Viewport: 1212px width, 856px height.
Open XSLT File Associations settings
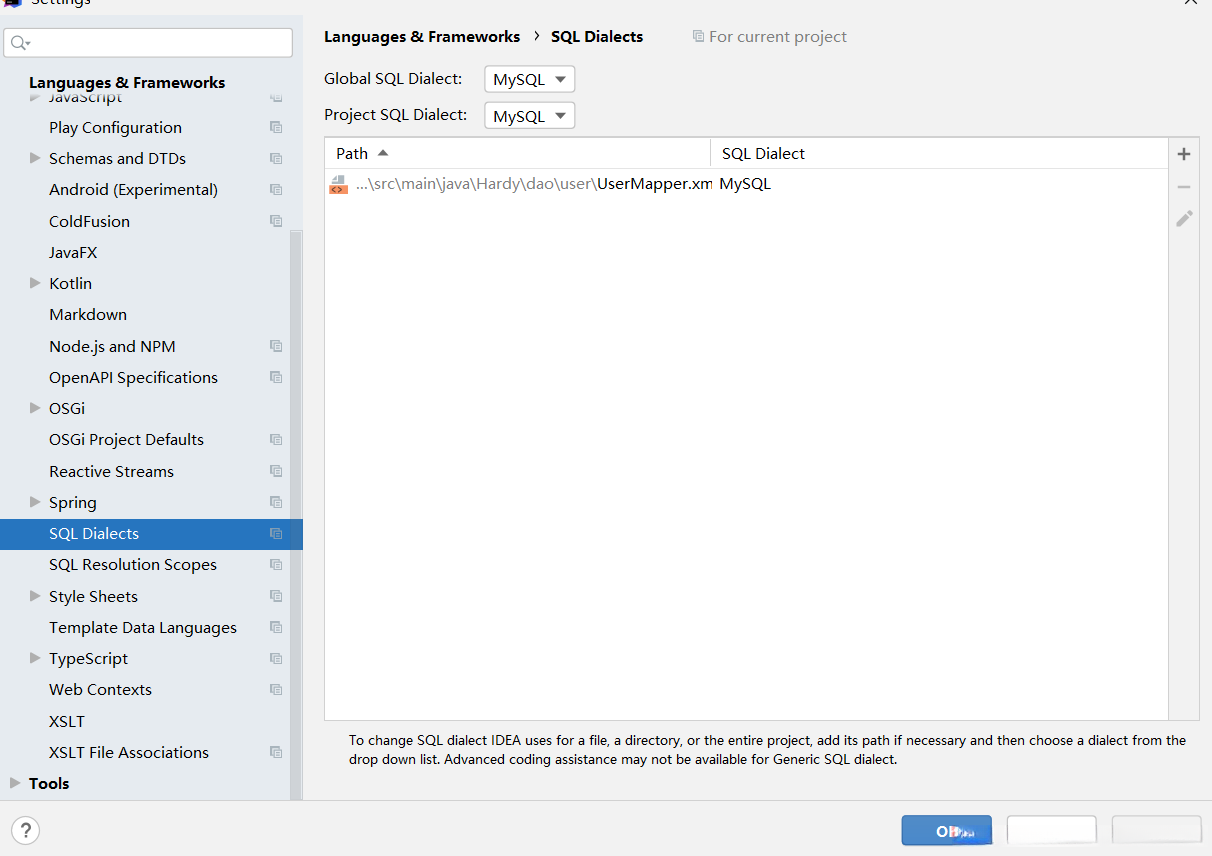(129, 752)
